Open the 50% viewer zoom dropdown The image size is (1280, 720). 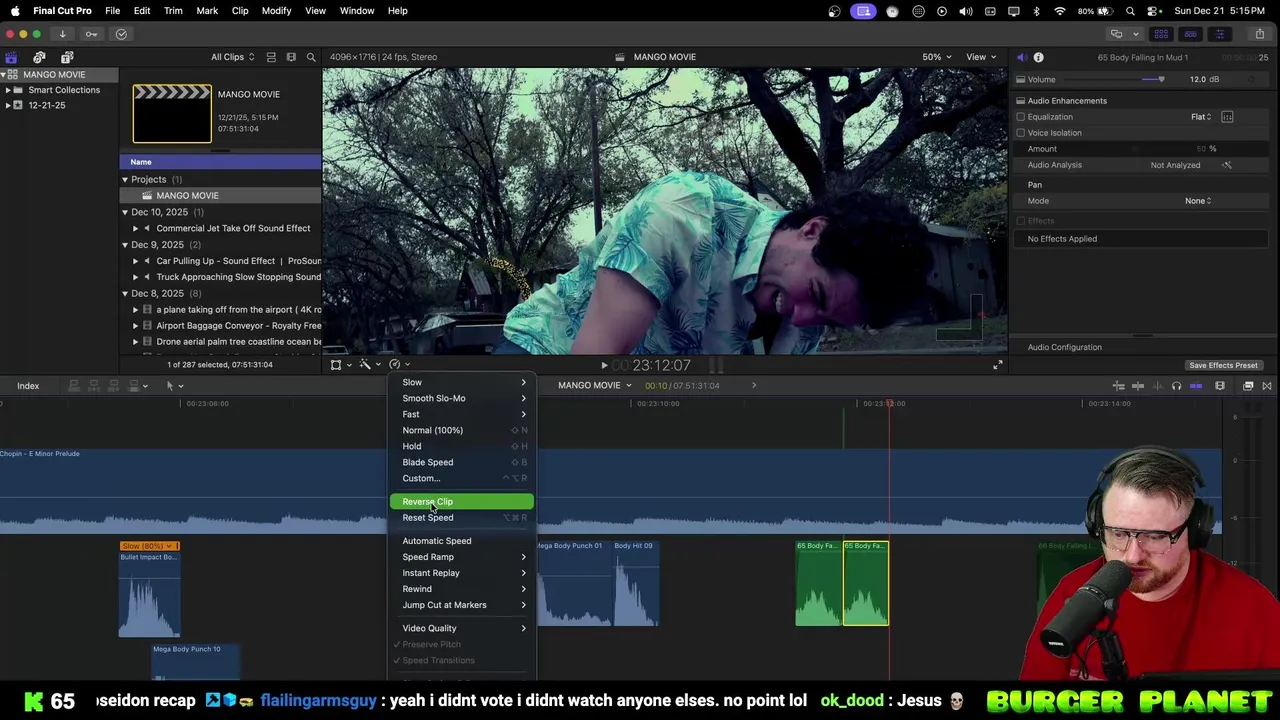point(936,57)
